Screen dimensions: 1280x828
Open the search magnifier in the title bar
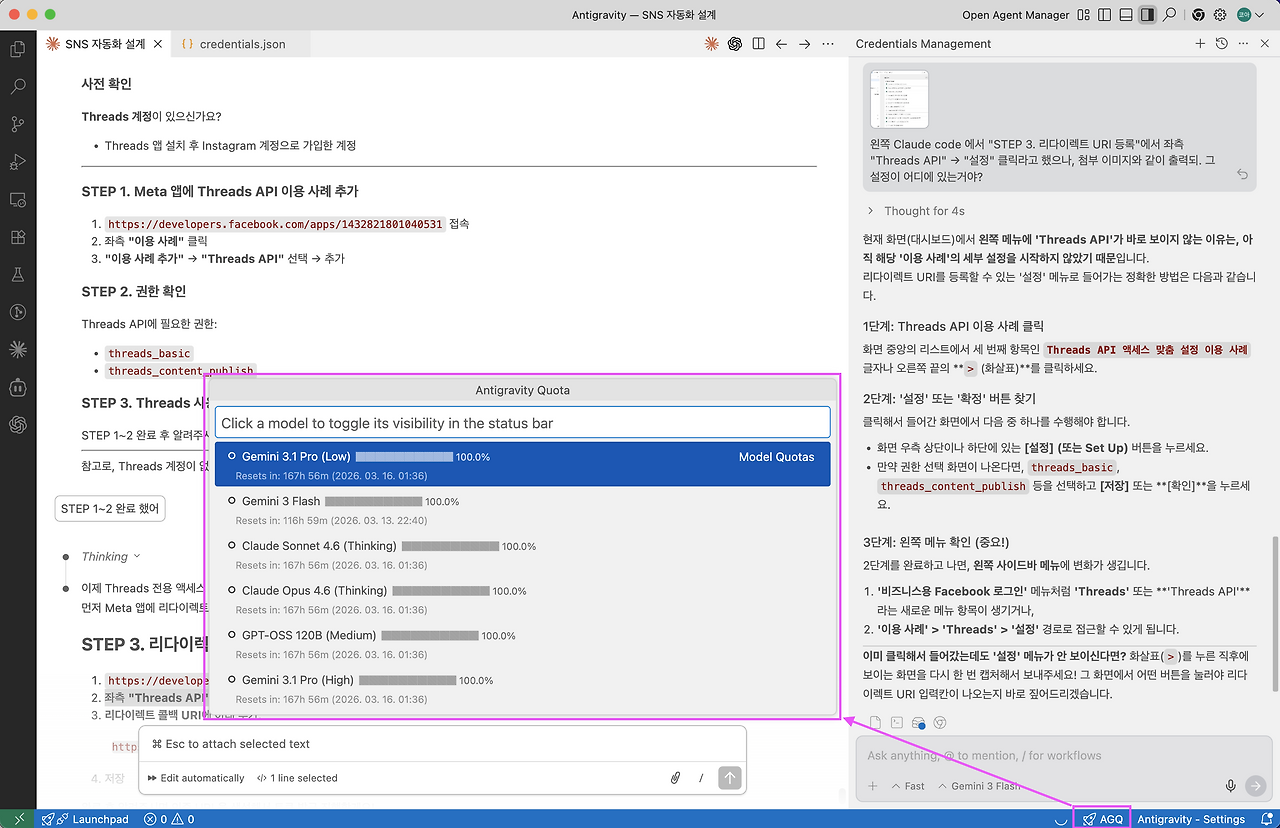click(x=1171, y=15)
